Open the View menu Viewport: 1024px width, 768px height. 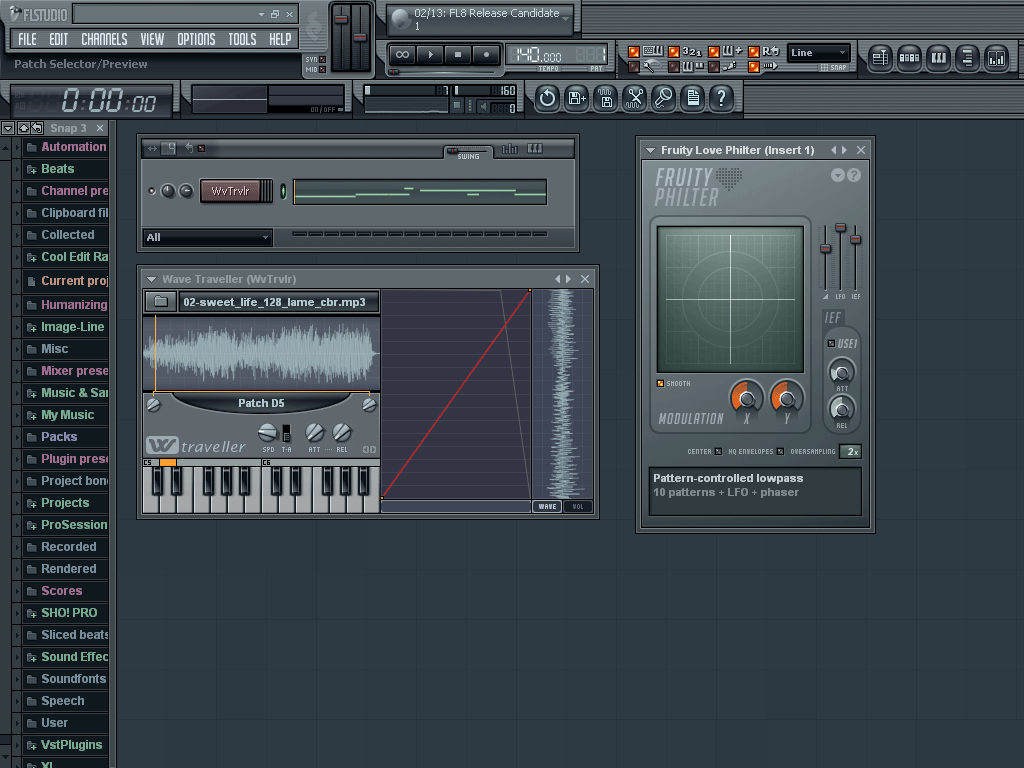pyautogui.click(x=152, y=39)
